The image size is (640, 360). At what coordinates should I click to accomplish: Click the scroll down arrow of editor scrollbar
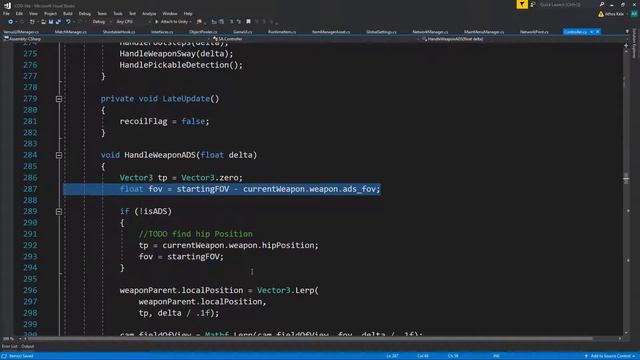click(626, 333)
